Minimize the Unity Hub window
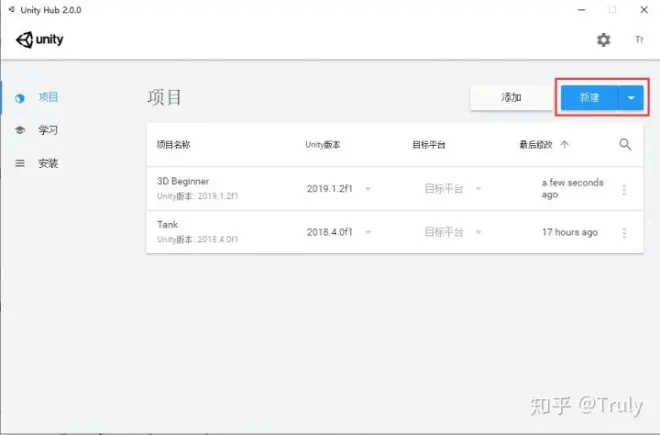 582,10
